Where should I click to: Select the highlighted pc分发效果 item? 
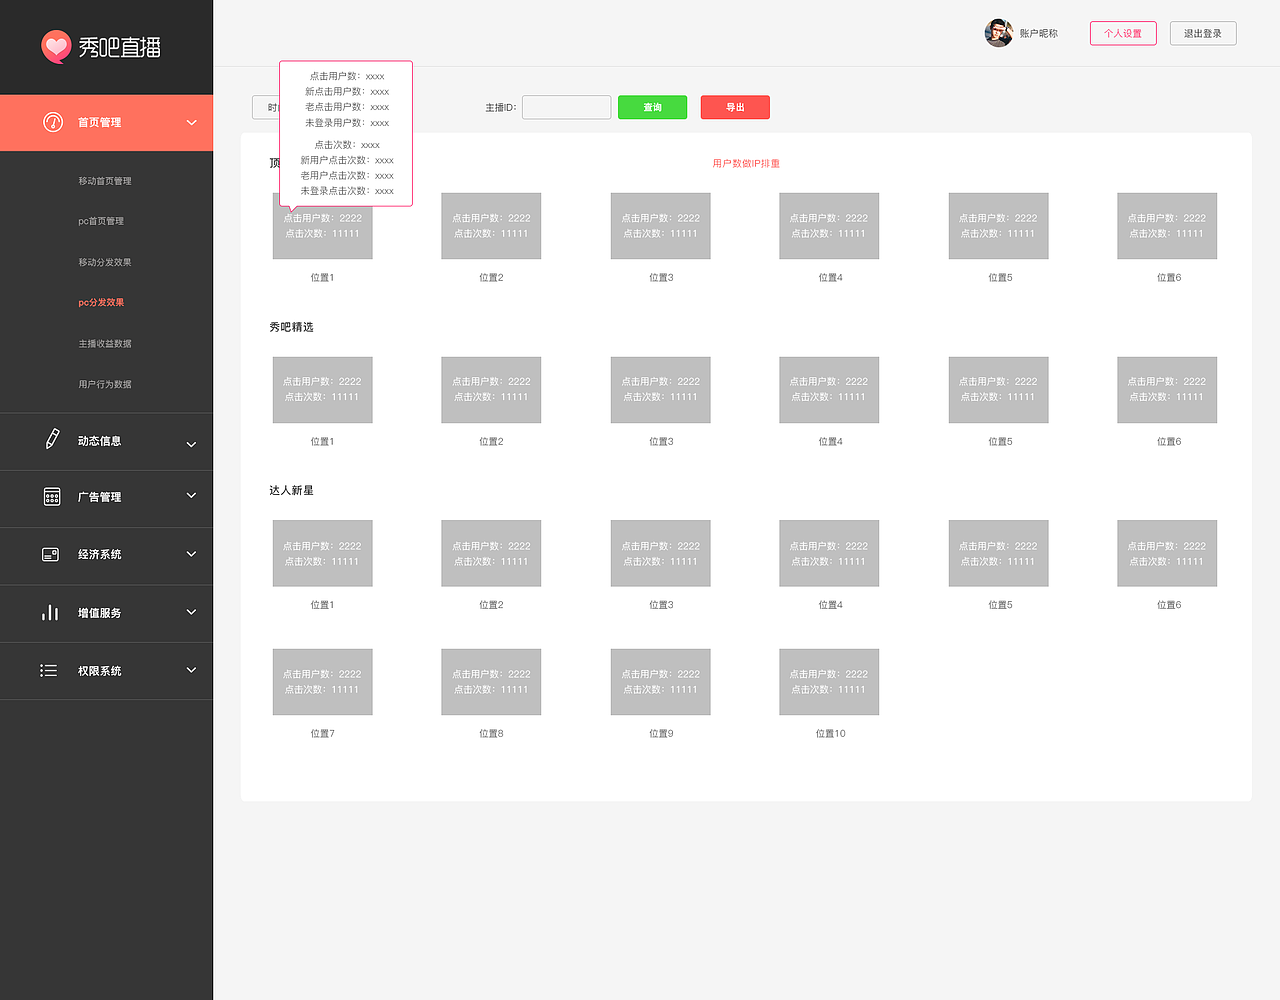[x=101, y=302]
